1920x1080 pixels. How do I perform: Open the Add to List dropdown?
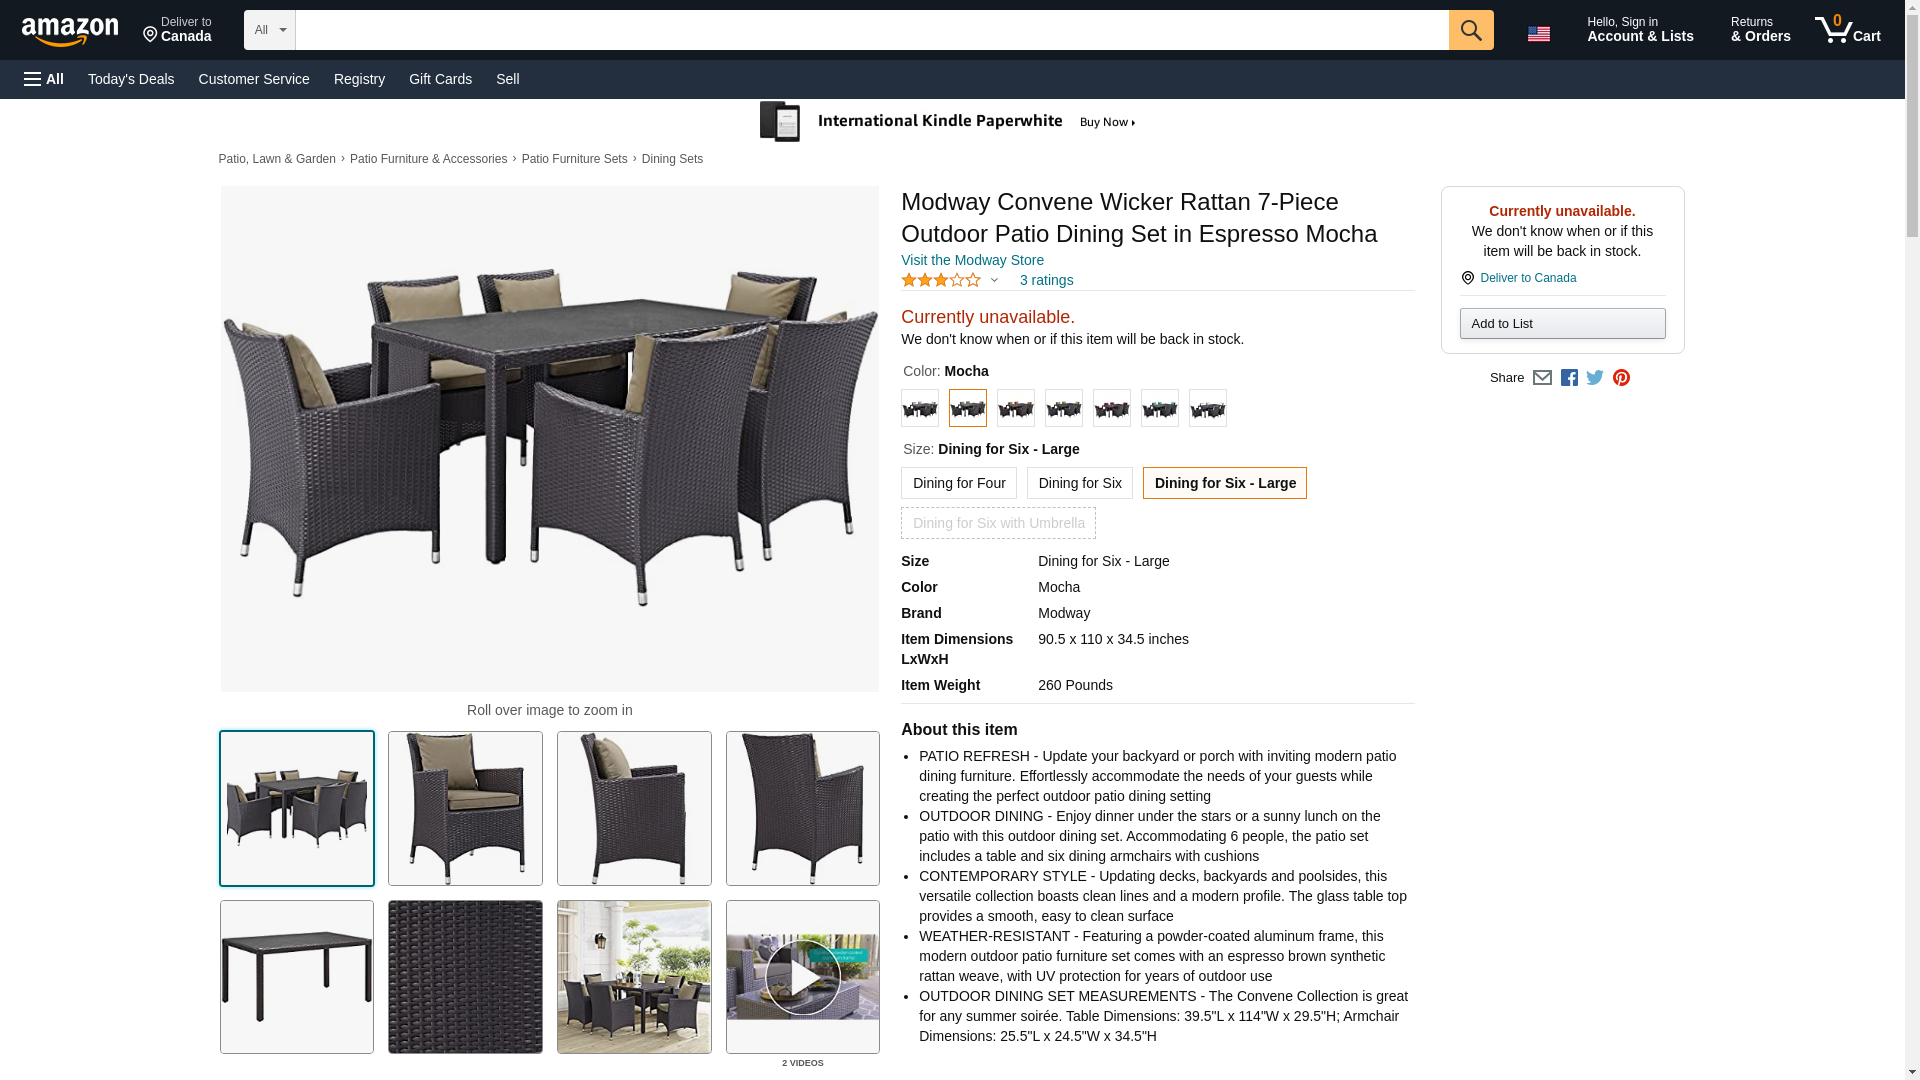(1562, 324)
